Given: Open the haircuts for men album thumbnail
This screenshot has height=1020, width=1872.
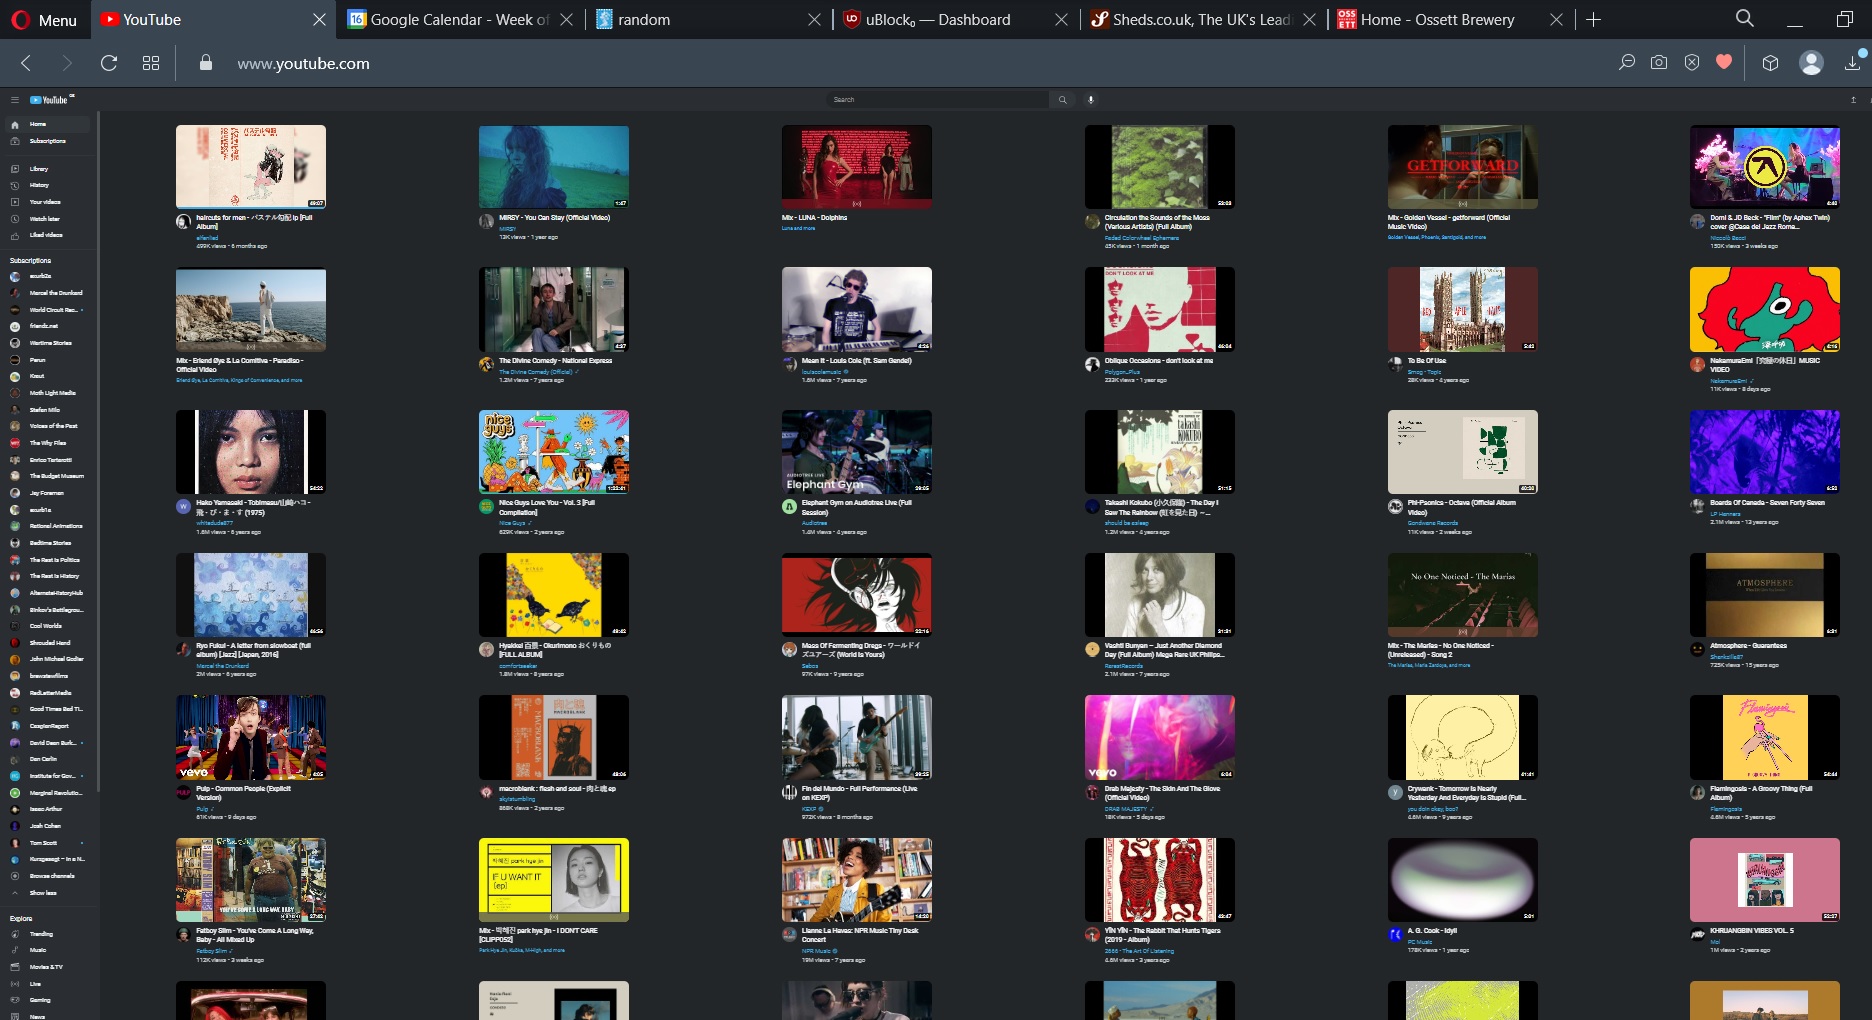Looking at the screenshot, I should point(251,167).
